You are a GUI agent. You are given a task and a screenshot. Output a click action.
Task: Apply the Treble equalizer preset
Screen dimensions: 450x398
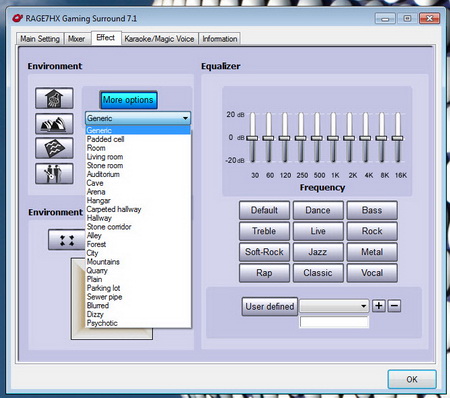264,231
